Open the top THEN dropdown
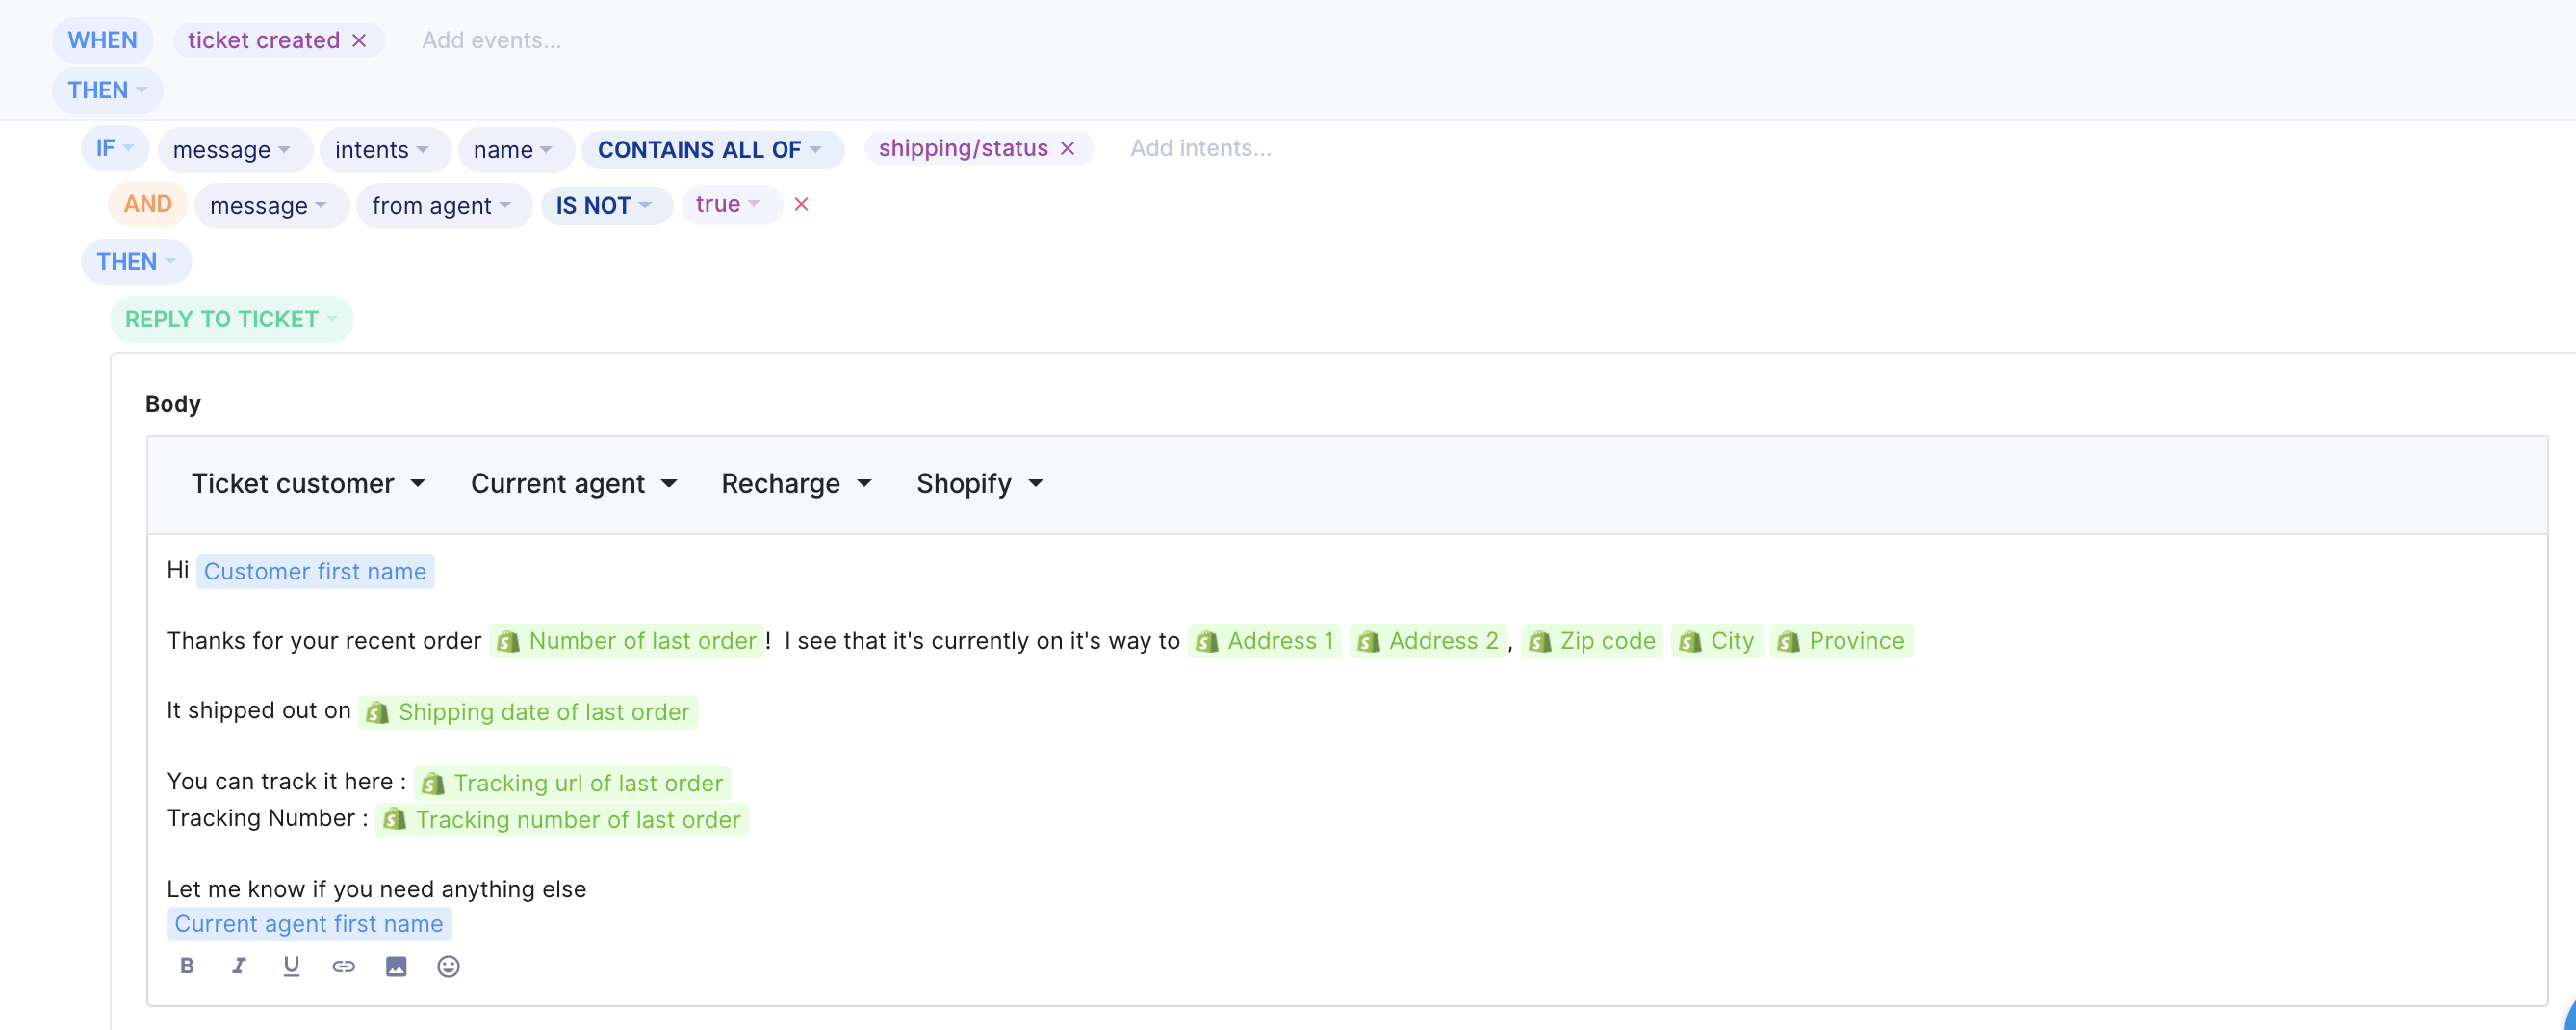 click(x=107, y=90)
